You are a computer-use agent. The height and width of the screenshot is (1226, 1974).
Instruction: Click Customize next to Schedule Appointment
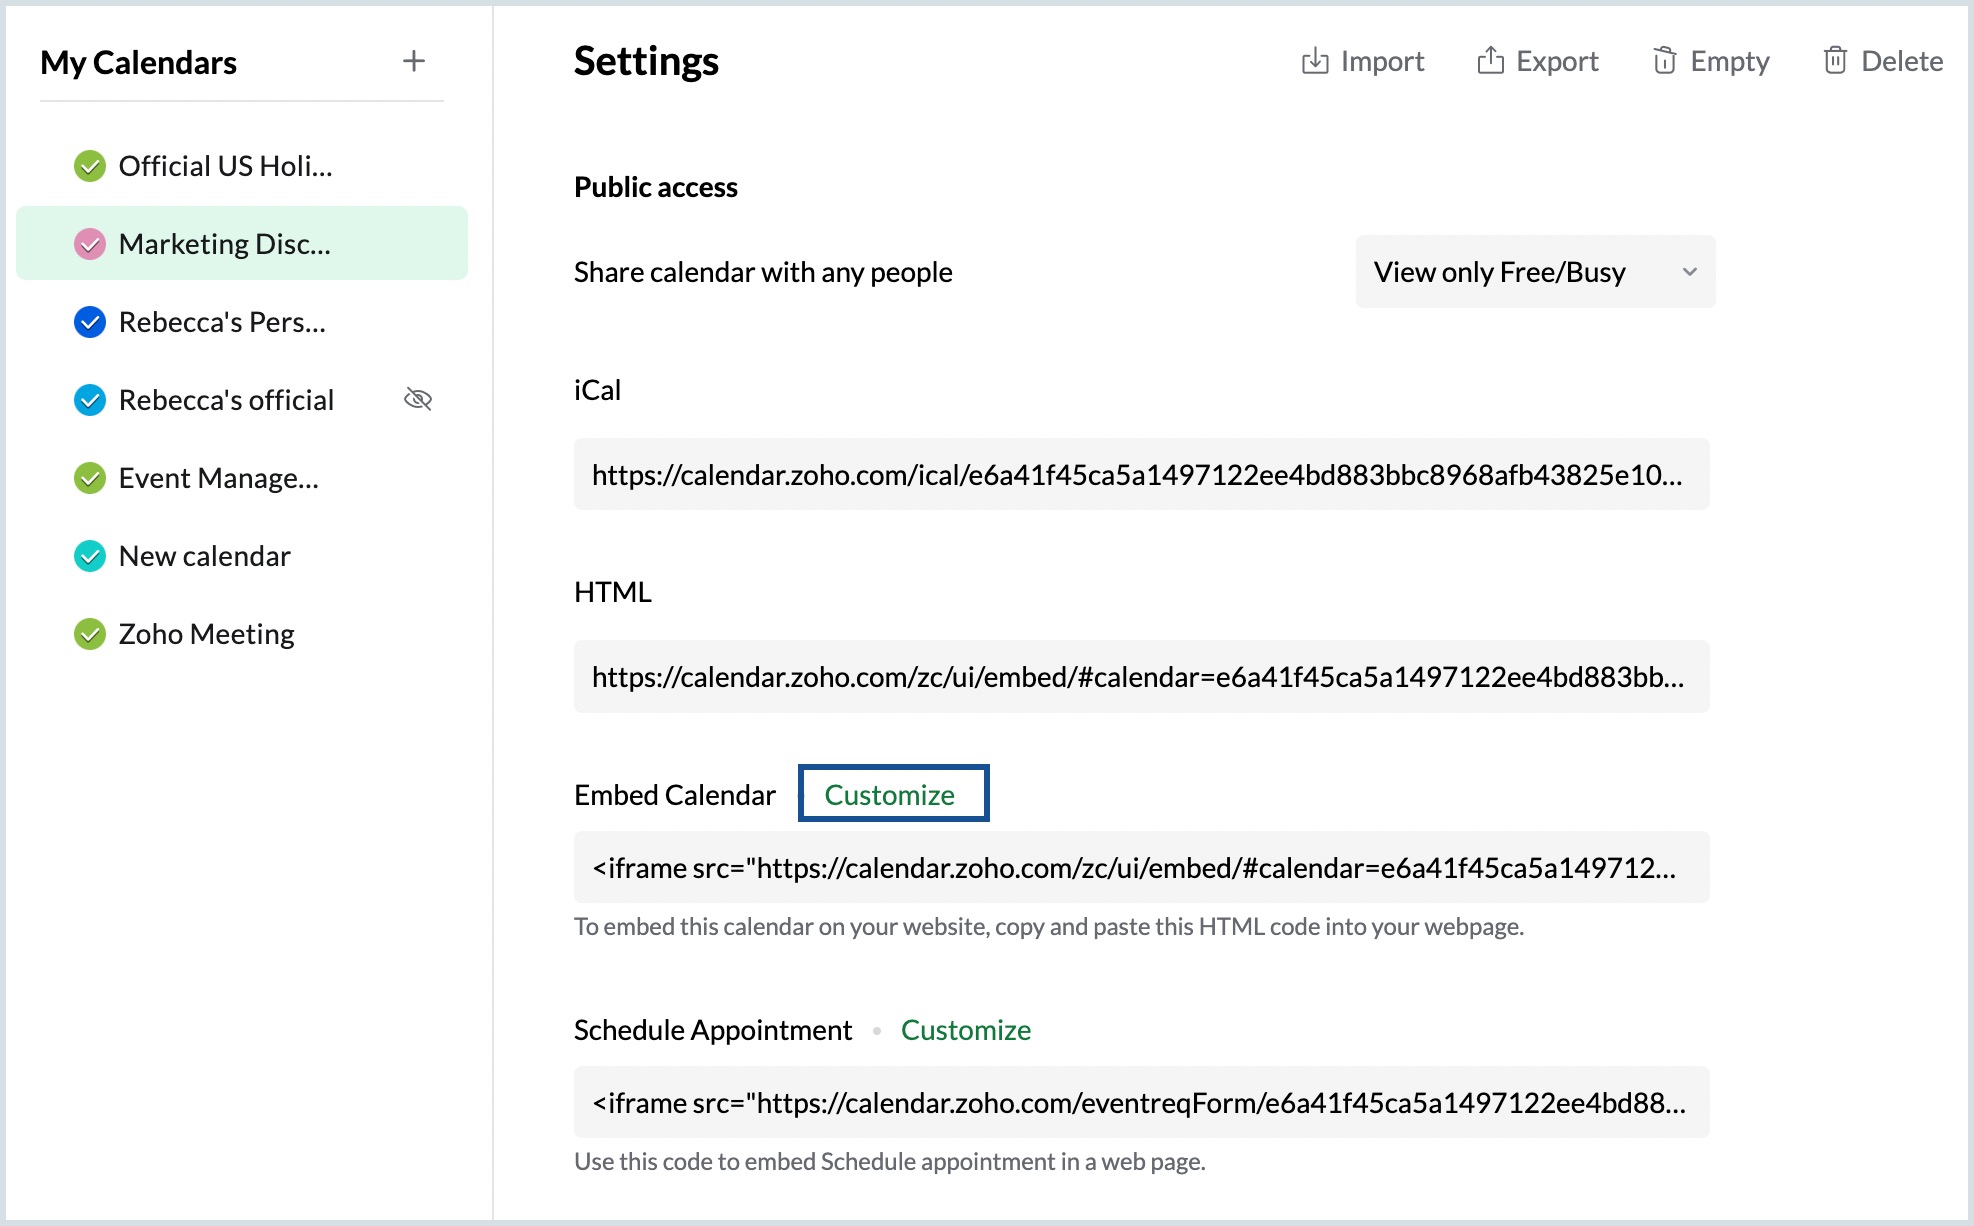point(965,1030)
